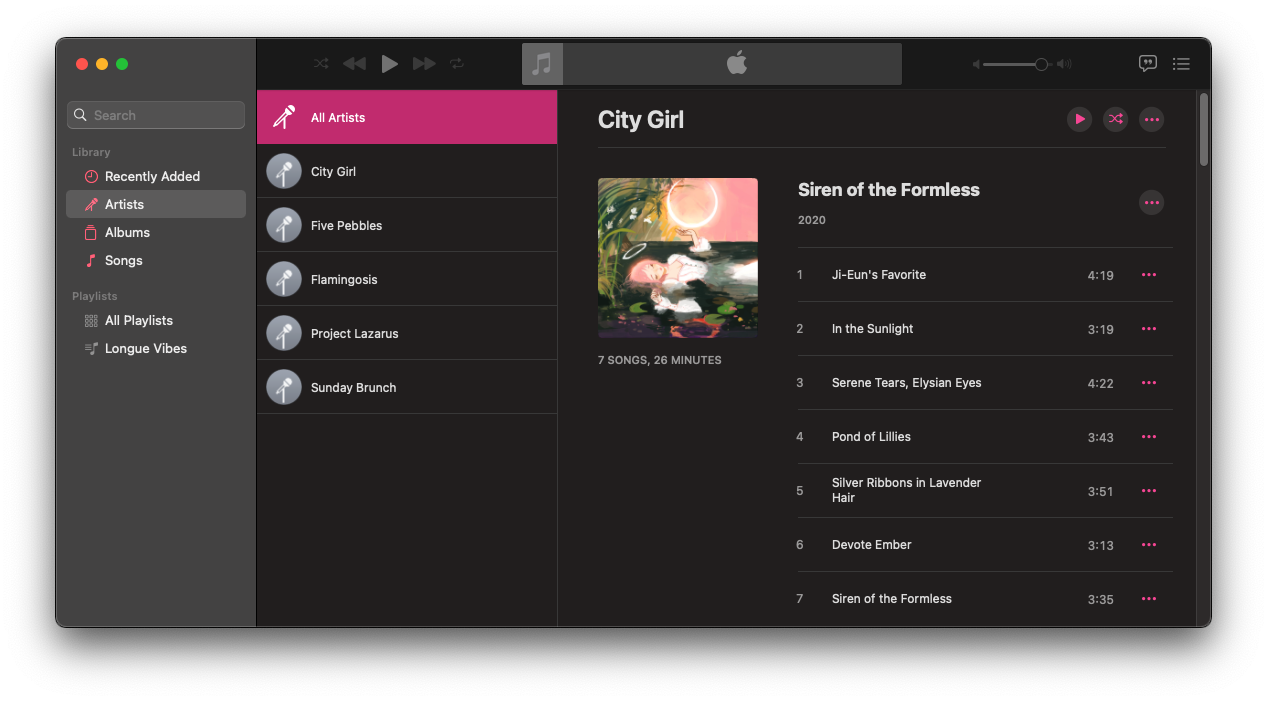
Task: Click the Siren of the Formless album cover
Action: point(678,258)
